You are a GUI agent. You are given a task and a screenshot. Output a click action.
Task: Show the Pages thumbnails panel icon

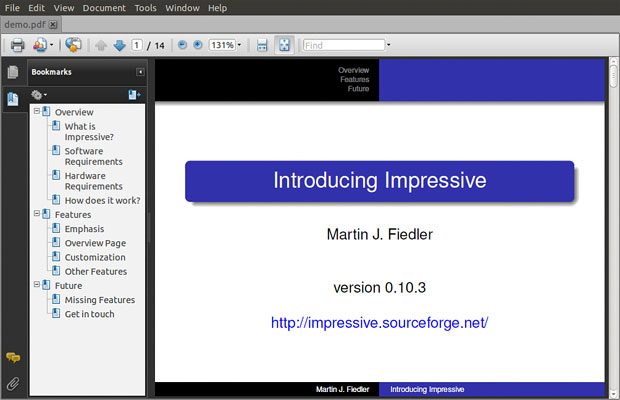point(13,72)
